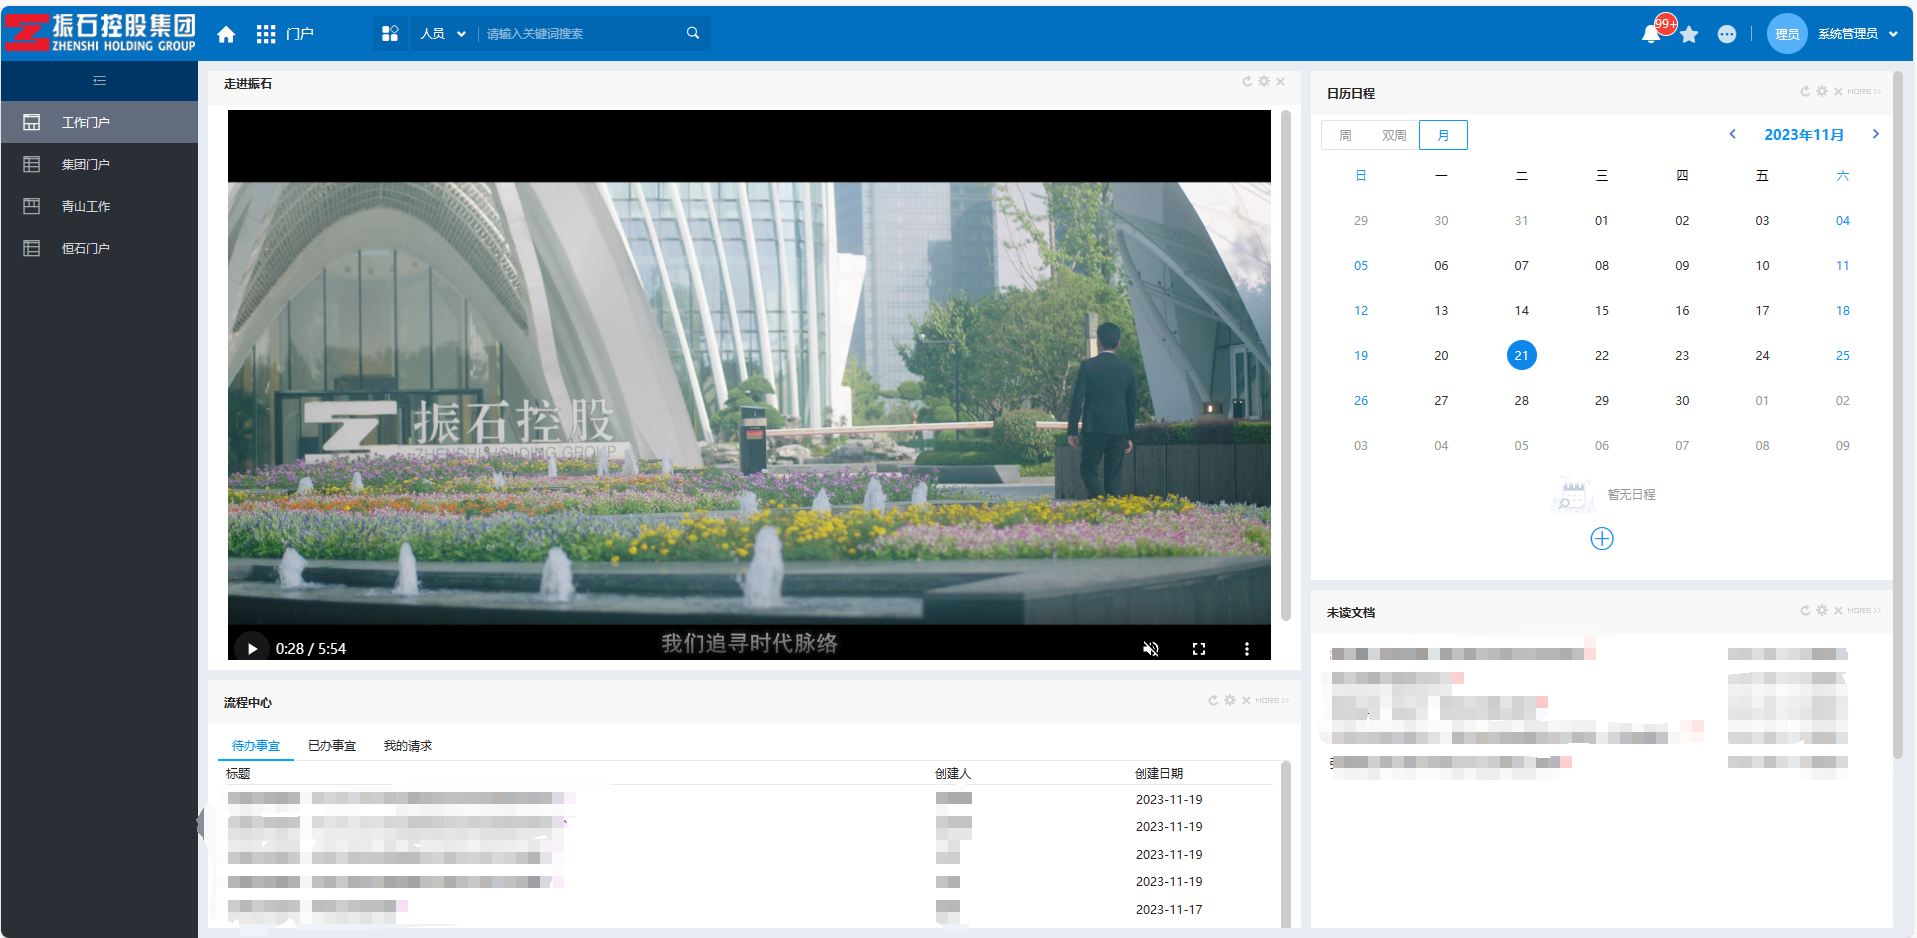1917x938 pixels.
Task: Open settings gear of 流程中心 panel
Action: (x=1230, y=701)
